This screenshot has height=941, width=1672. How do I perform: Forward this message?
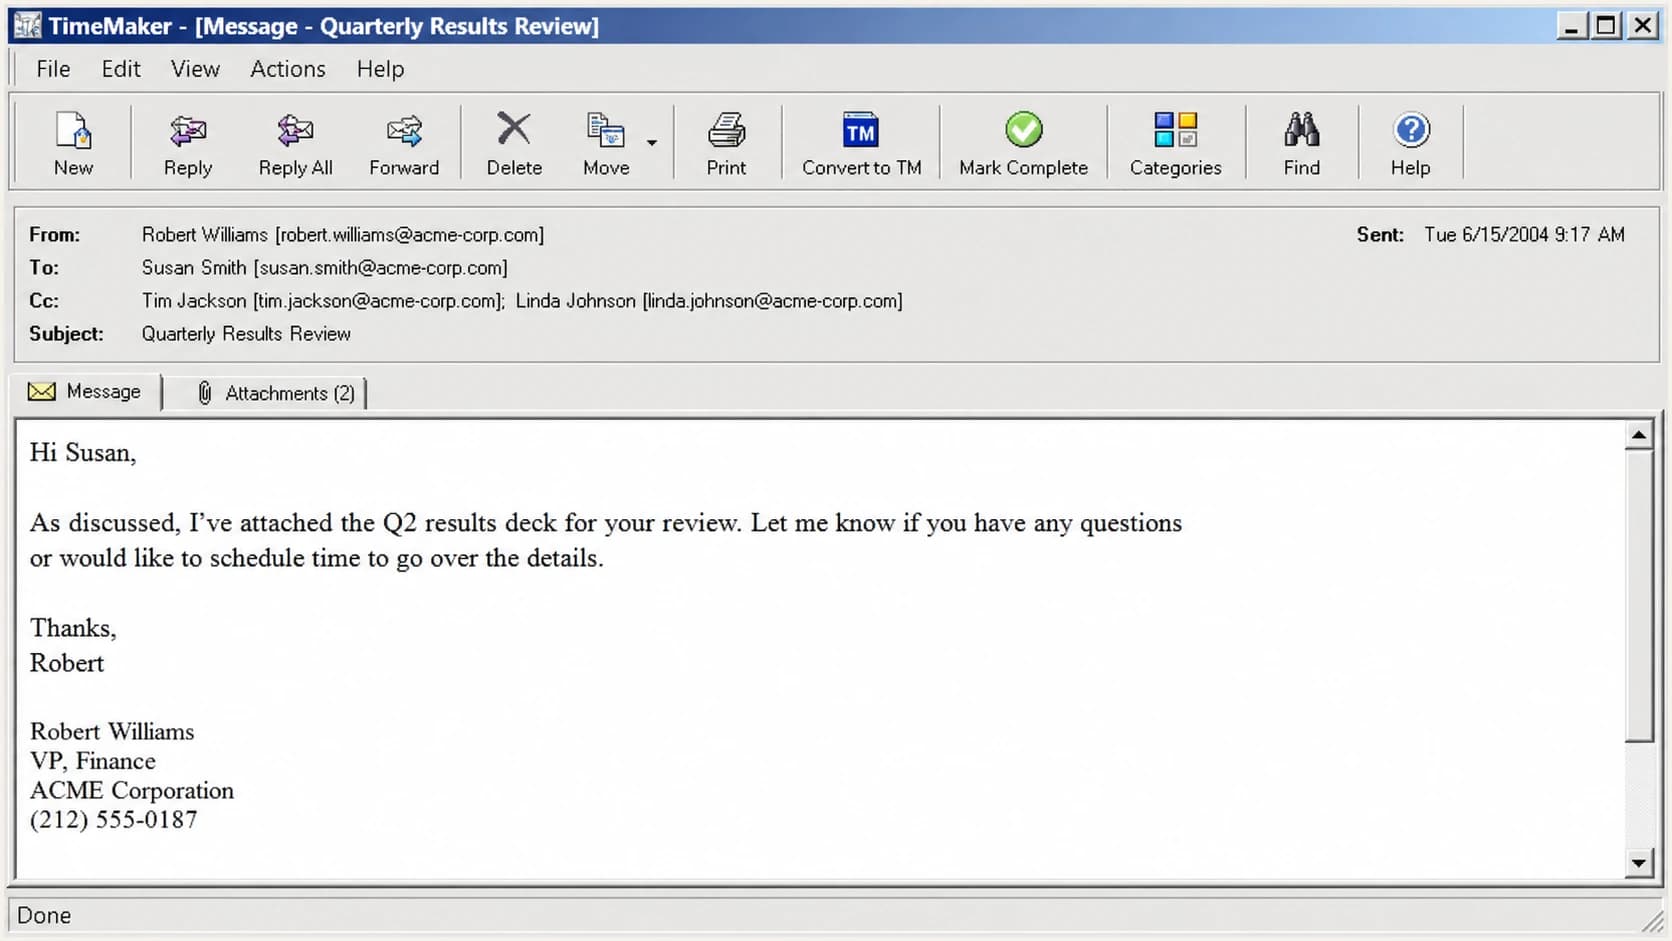[404, 143]
